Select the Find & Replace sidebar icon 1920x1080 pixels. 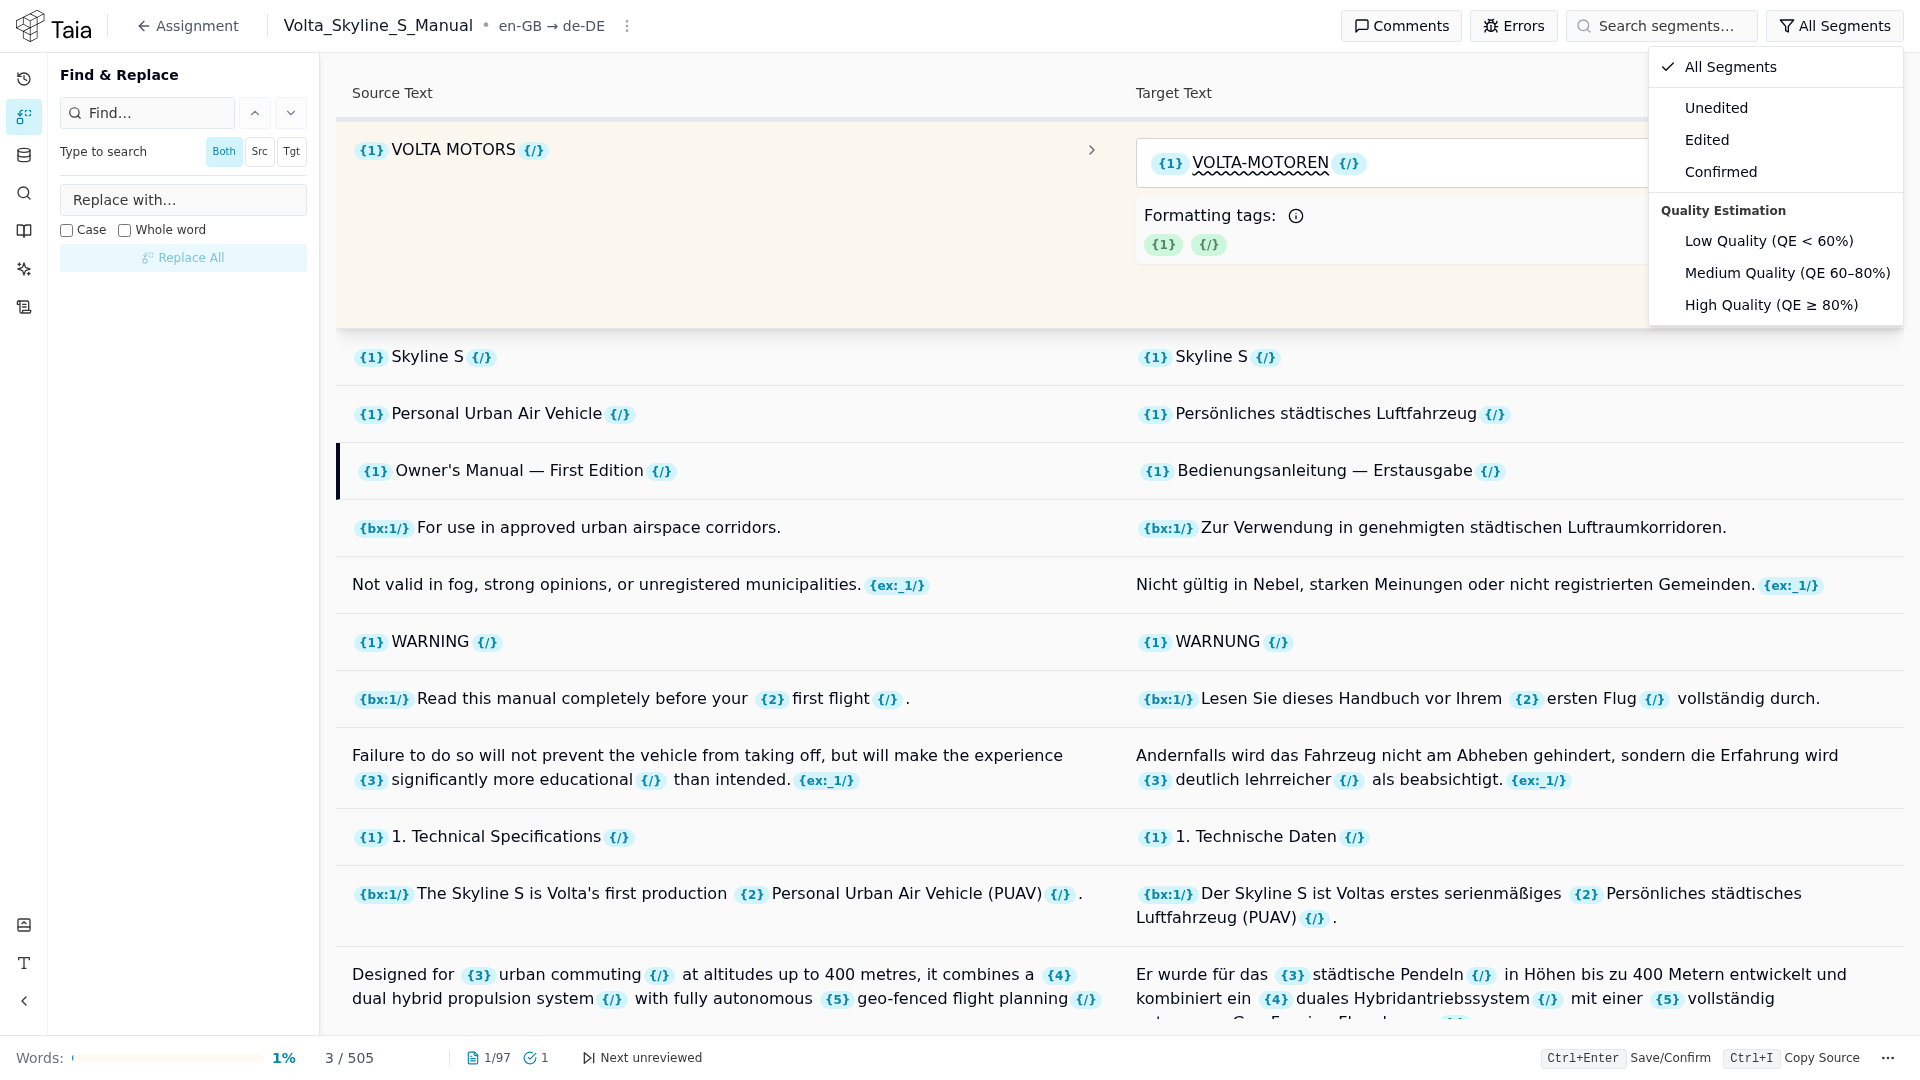click(x=24, y=117)
